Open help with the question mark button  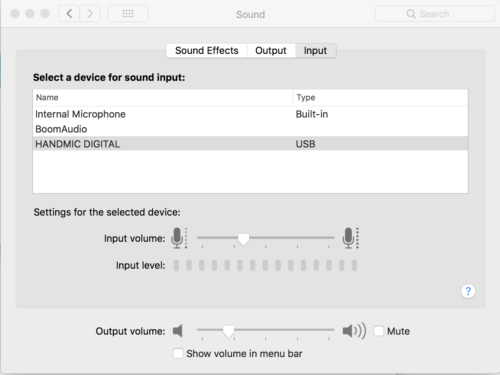(468, 291)
